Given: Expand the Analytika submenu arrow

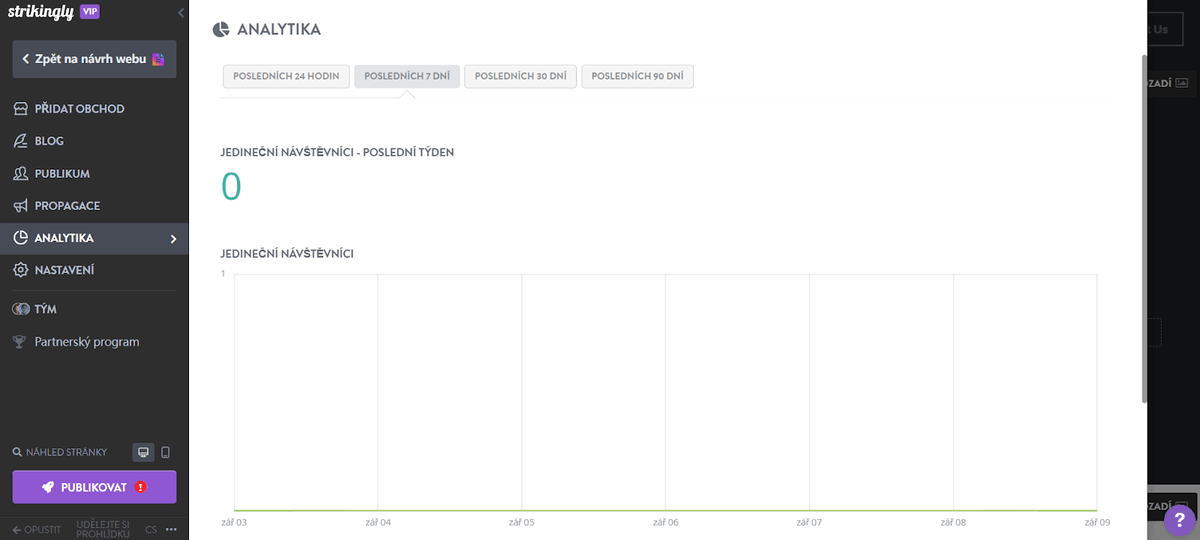Looking at the screenshot, I should (x=173, y=239).
